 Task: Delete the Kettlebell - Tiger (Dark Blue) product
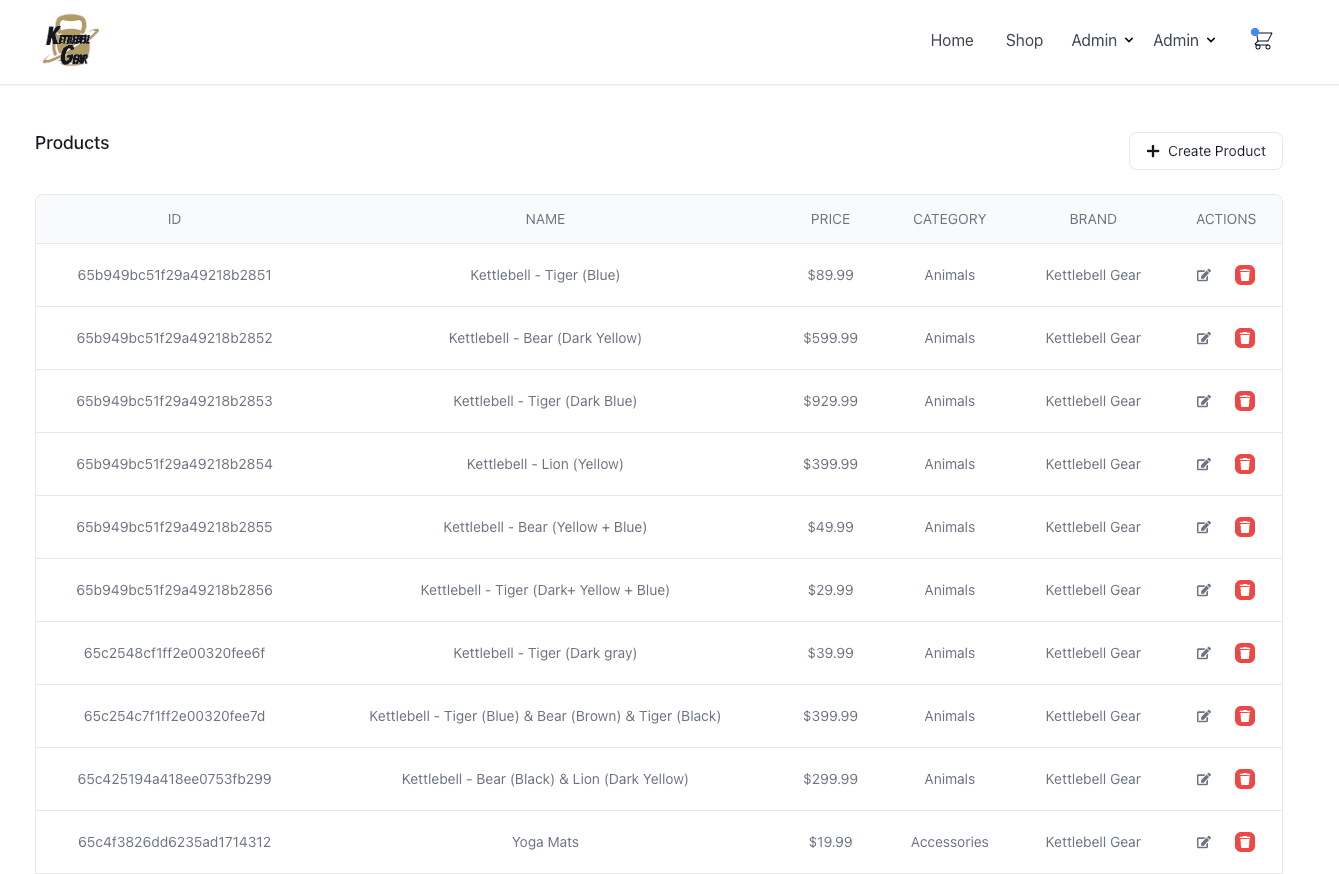tap(1244, 401)
